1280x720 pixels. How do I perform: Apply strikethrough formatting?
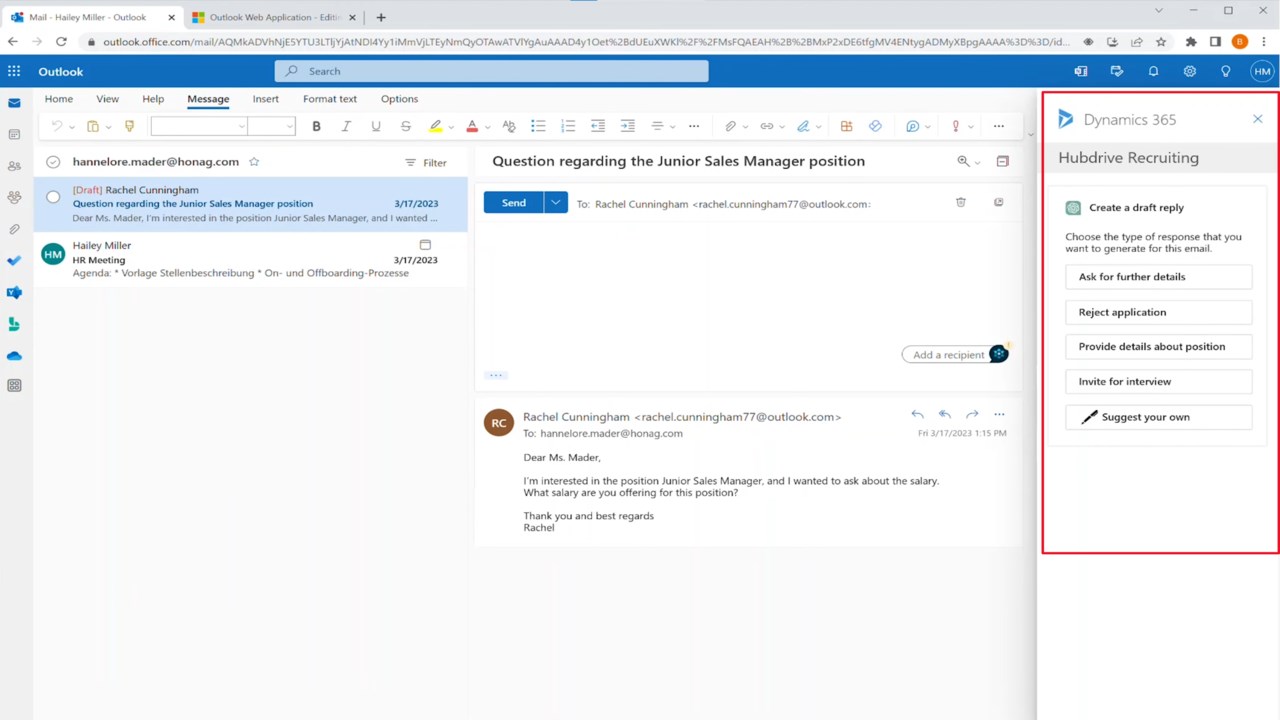coord(406,126)
